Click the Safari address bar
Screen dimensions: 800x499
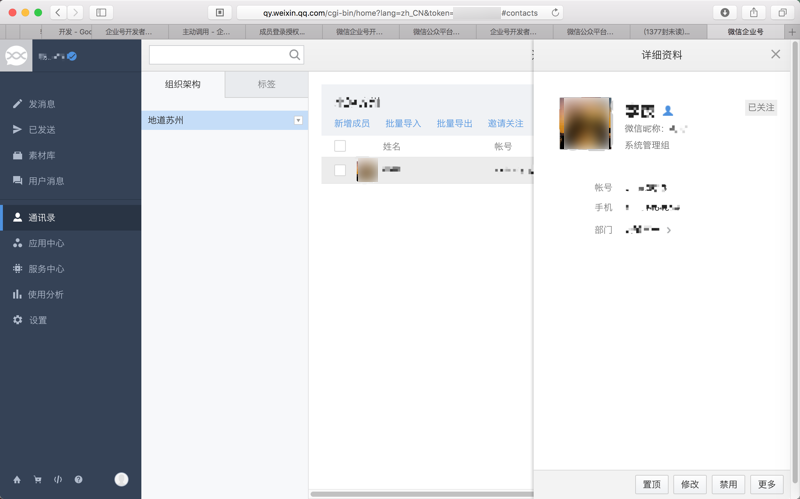(x=399, y=13)
